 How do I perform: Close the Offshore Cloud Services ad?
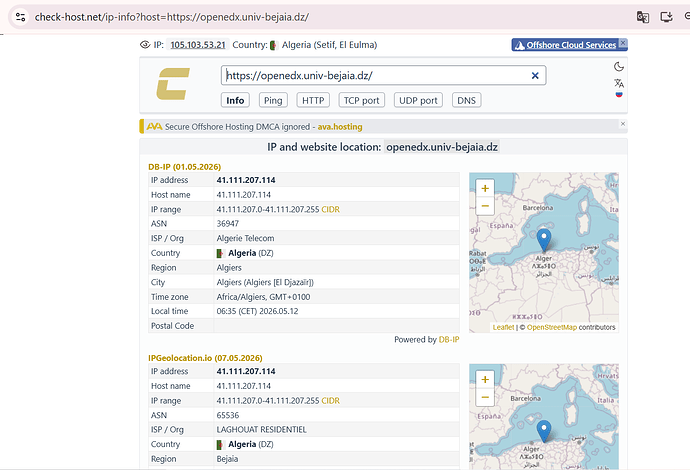[x=623, y=43]
